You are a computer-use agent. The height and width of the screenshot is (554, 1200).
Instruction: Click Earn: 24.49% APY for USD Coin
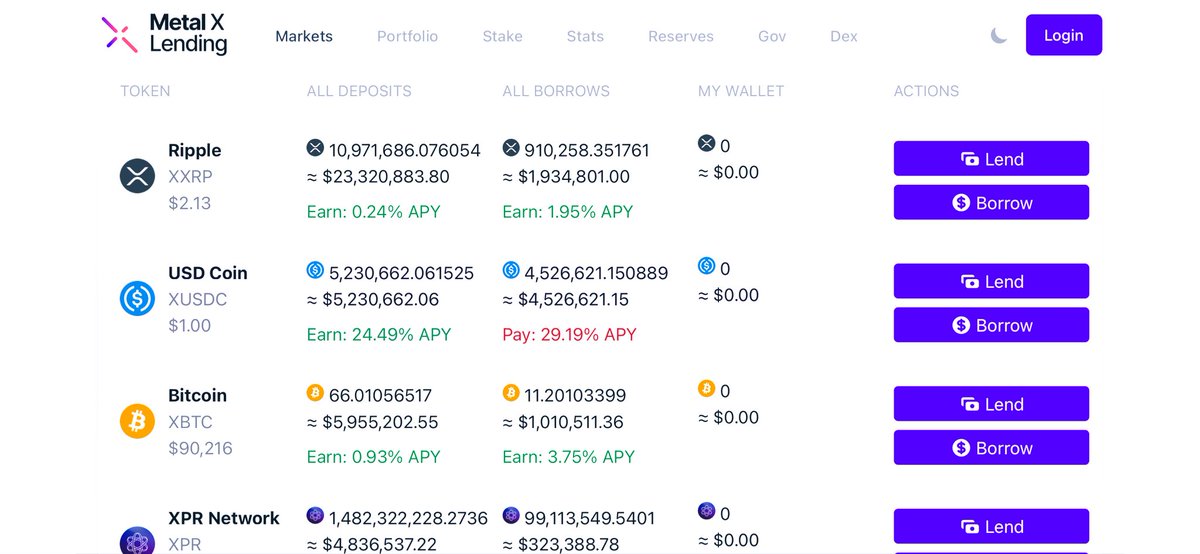[x=379, y=334]
